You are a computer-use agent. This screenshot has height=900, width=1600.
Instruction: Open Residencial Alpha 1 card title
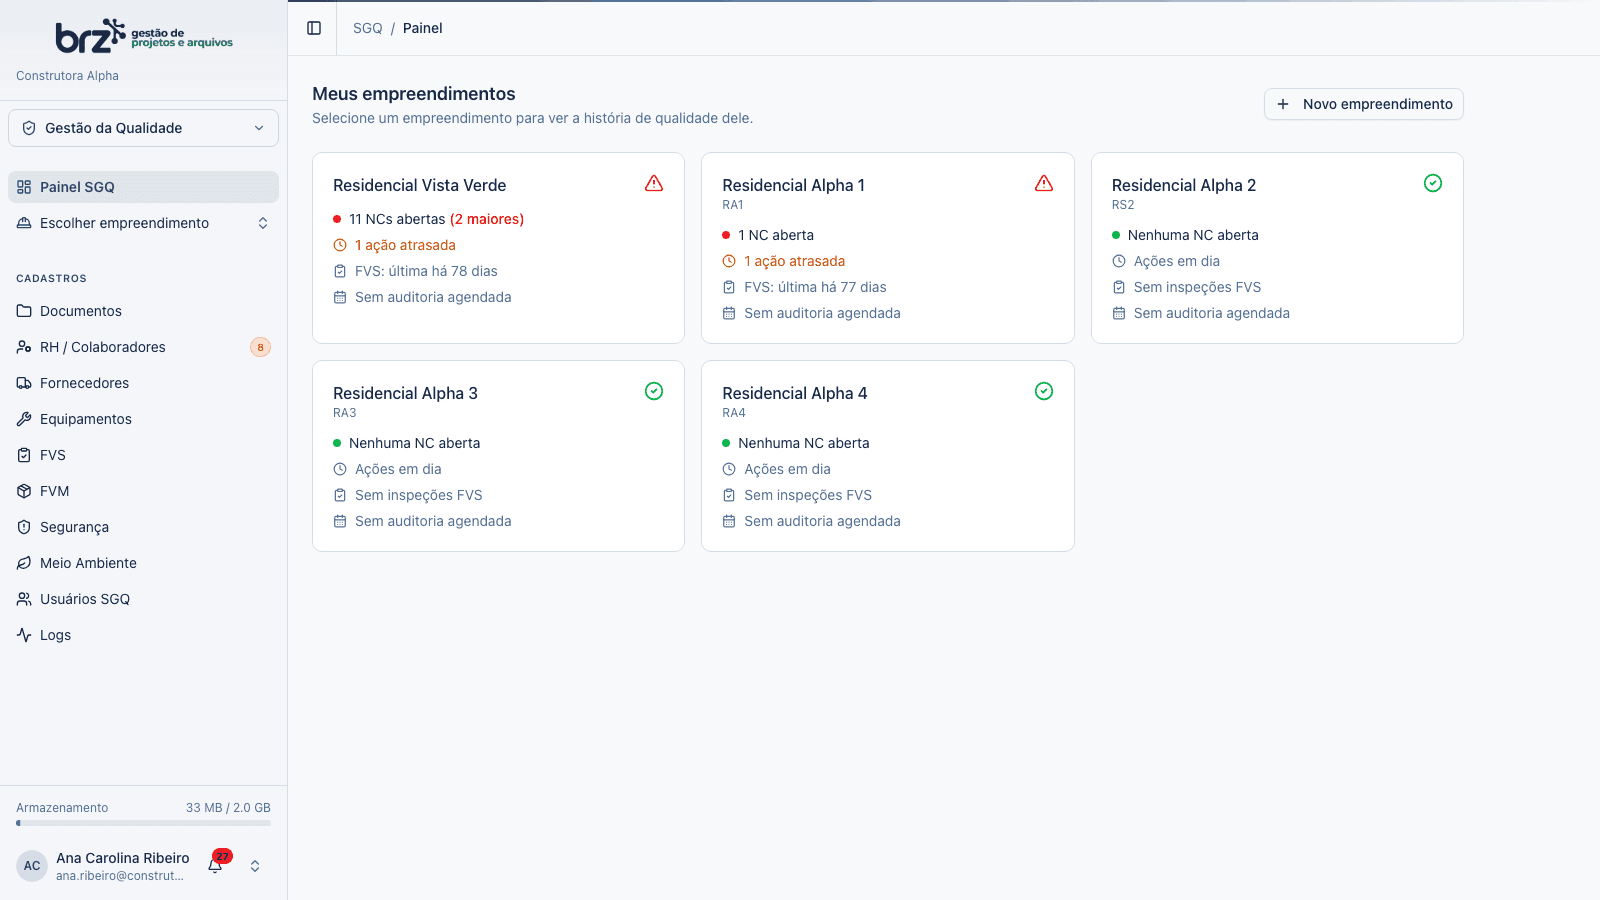(794, 185)
